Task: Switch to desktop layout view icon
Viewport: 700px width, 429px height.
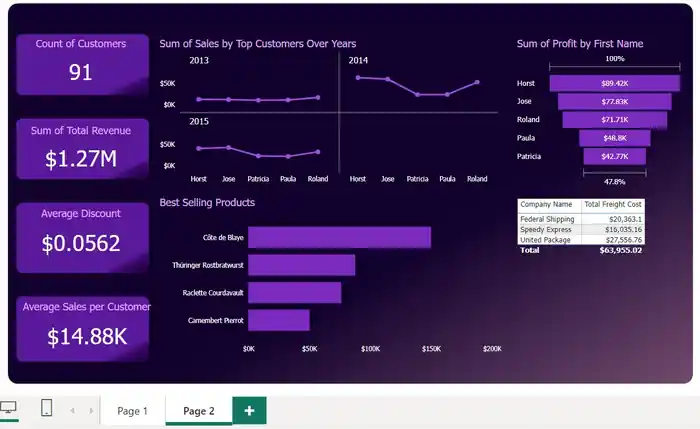Action: coord(8,407)
